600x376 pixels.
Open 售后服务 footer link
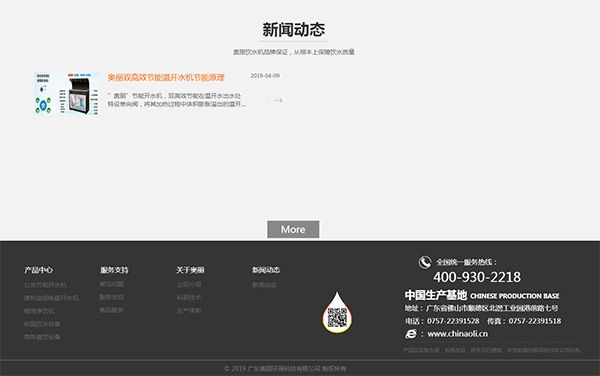point(111,310)
